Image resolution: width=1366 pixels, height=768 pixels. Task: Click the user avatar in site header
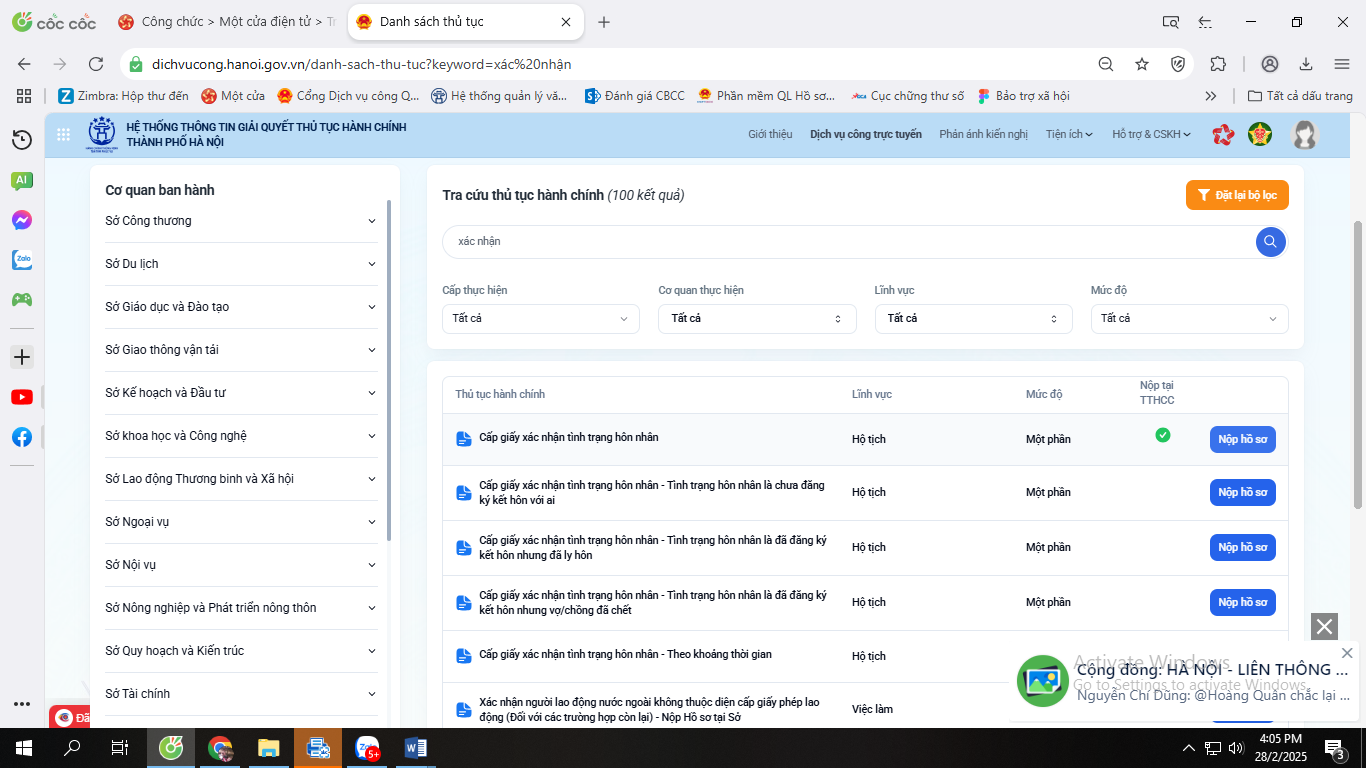click(x=1304, y=134)
